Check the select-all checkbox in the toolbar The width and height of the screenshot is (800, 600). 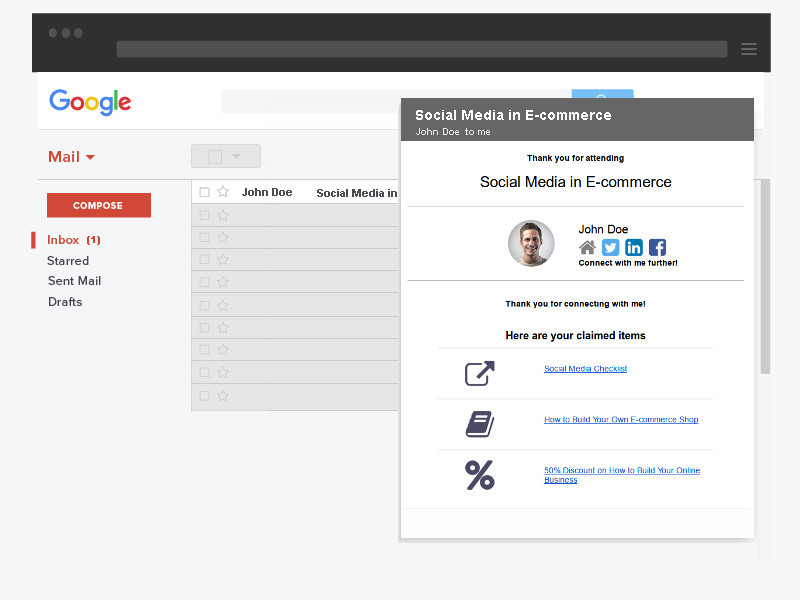[x=215, y=157]
